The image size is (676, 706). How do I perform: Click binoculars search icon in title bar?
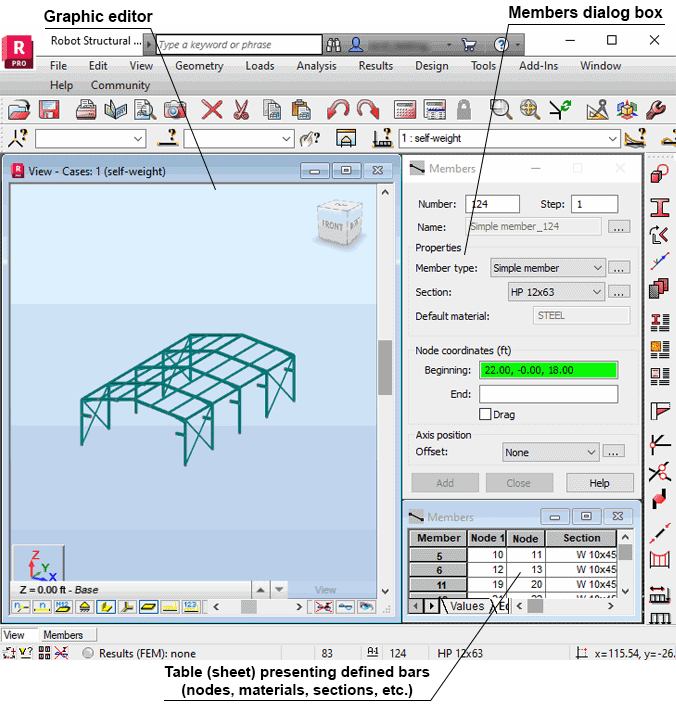(x=333, y=45)
